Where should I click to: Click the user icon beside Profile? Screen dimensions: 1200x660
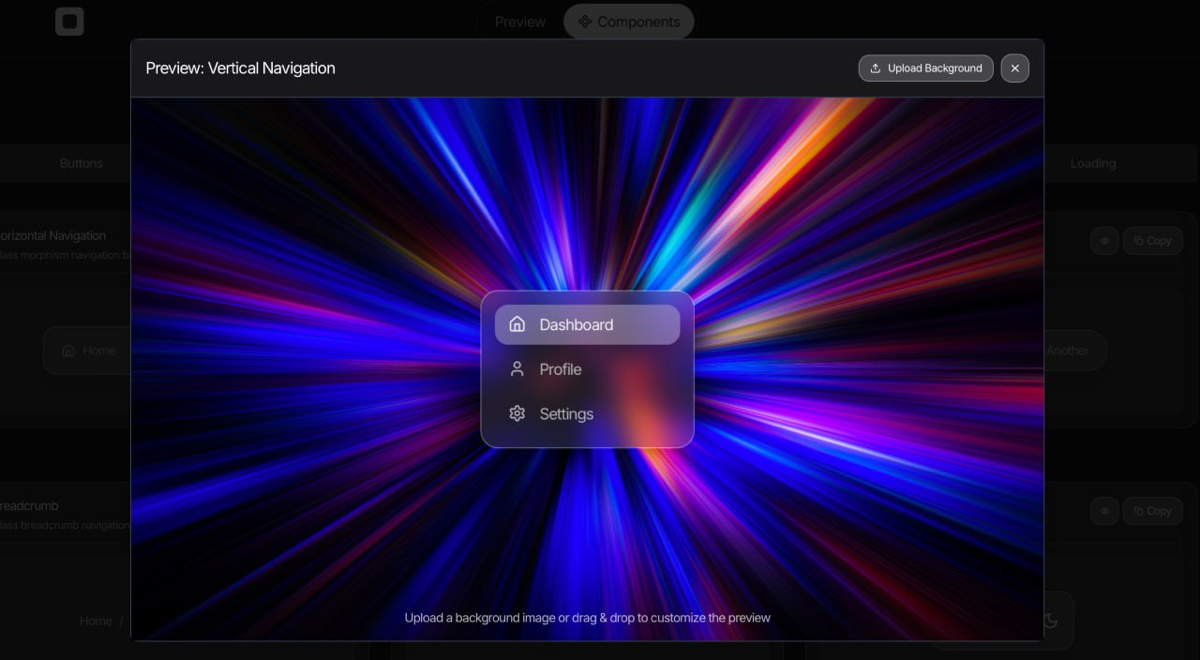517,369
